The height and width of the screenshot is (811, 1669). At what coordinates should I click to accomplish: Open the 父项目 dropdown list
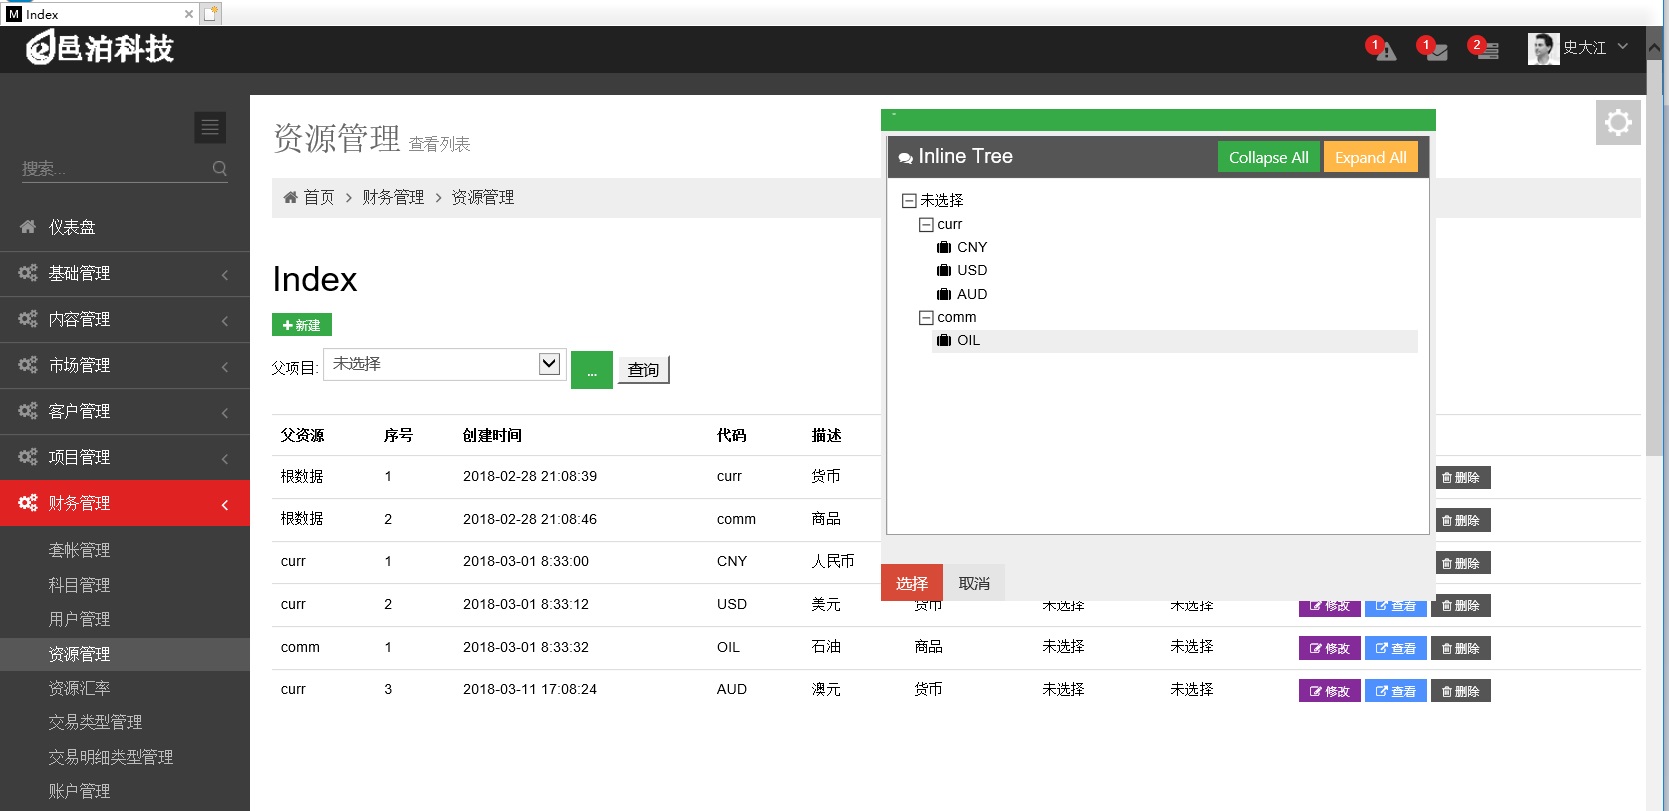coord(548,364)
